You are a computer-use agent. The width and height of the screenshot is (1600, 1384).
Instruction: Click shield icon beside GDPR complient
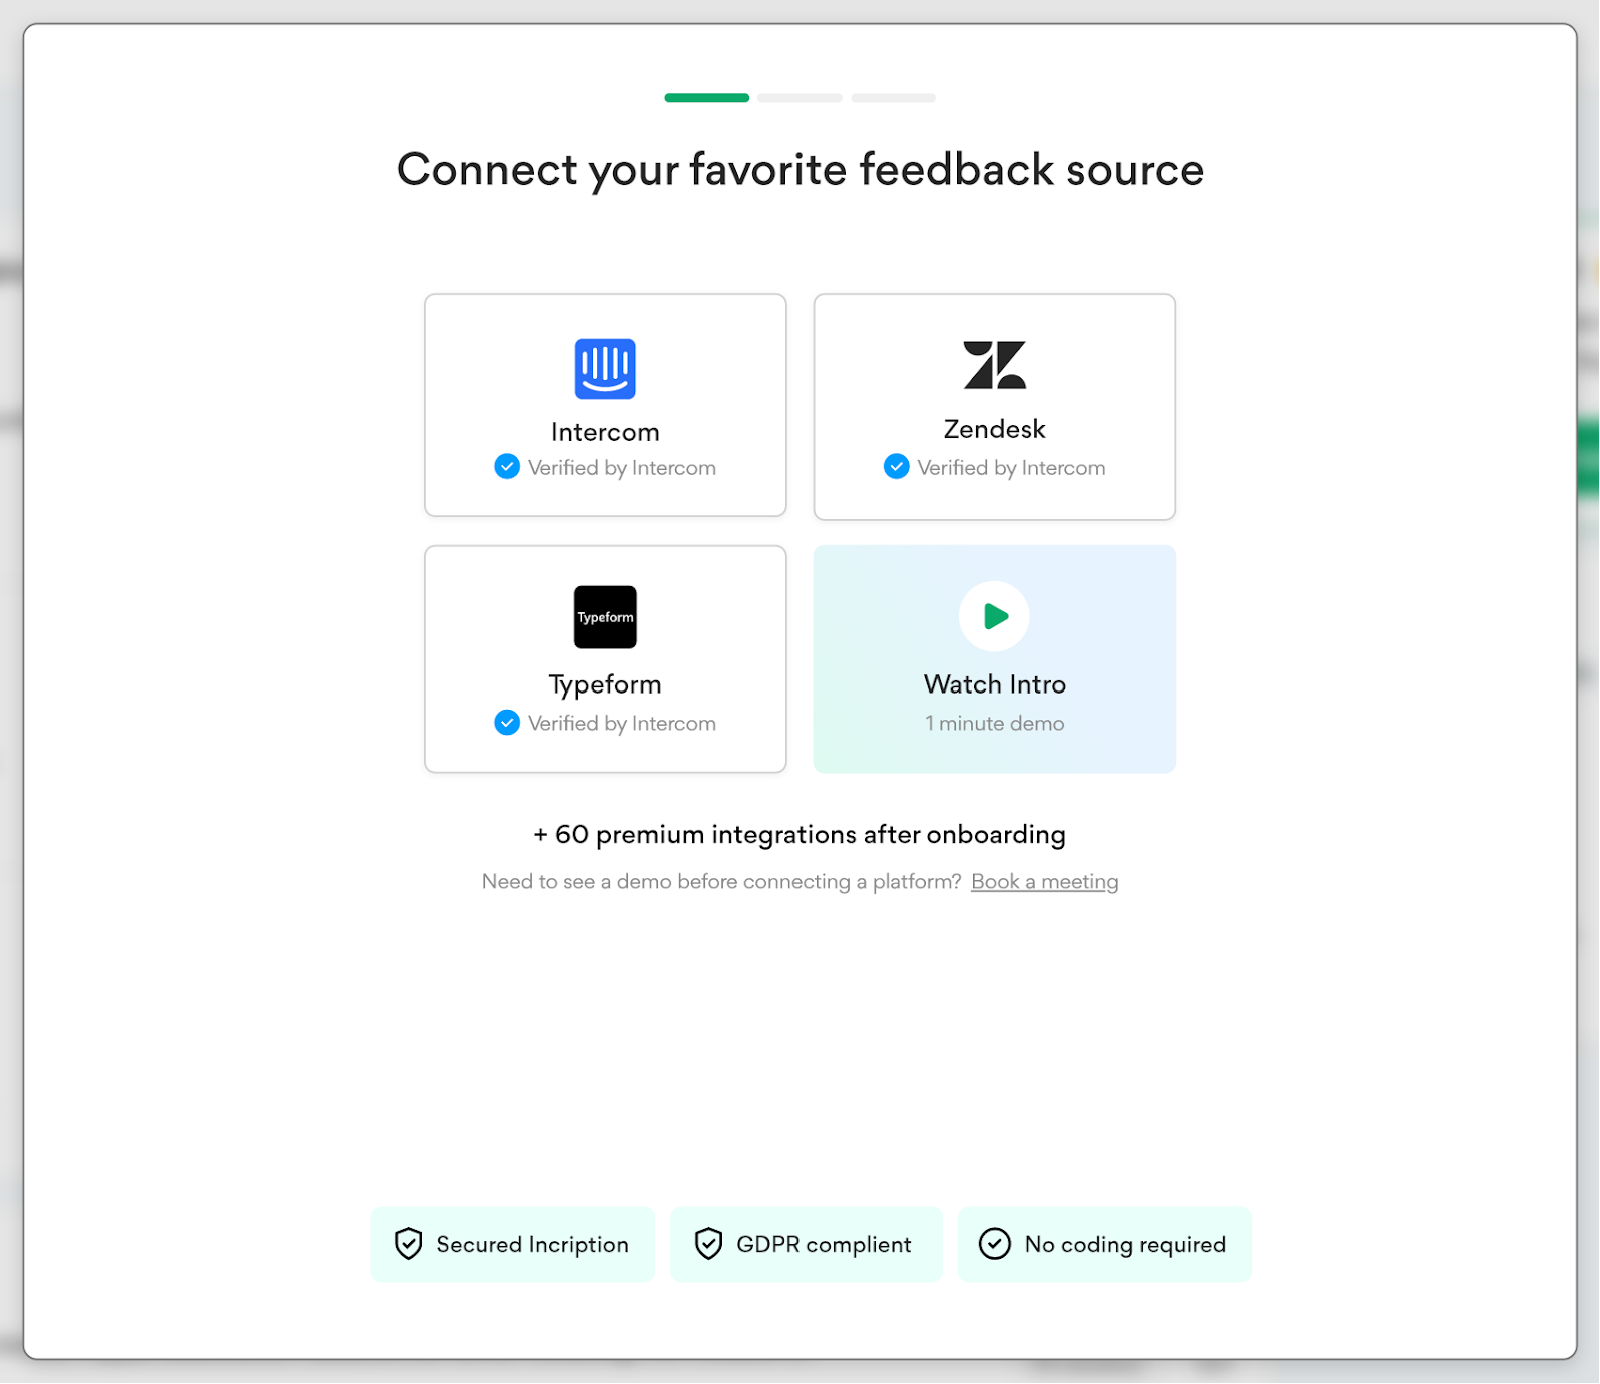click(709, 1244)
